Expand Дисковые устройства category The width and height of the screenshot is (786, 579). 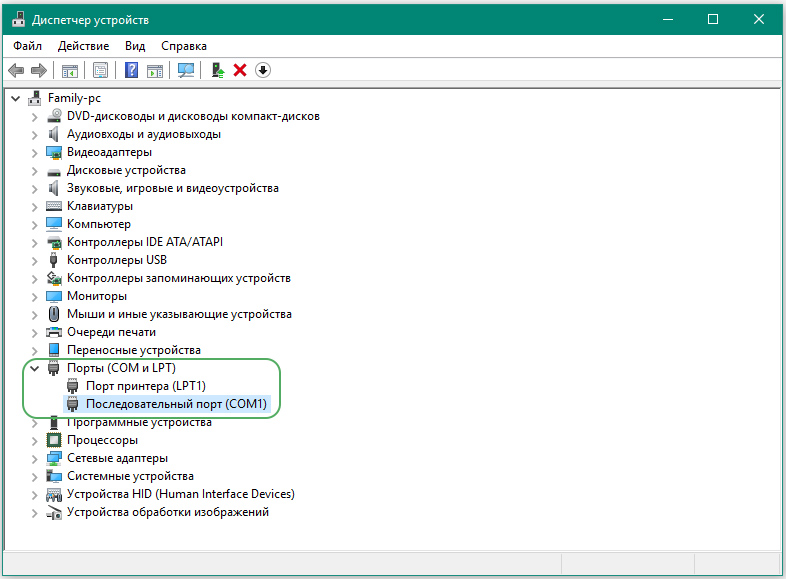[x=34, y=170]
